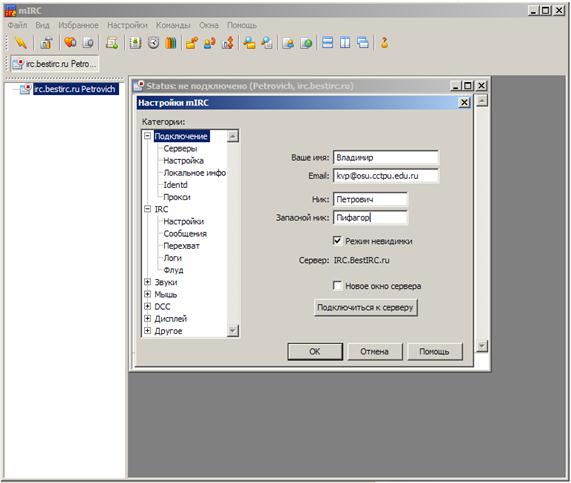Select Identd in the category tree
Screen dimensions: 571x483
tap(176, 185)
